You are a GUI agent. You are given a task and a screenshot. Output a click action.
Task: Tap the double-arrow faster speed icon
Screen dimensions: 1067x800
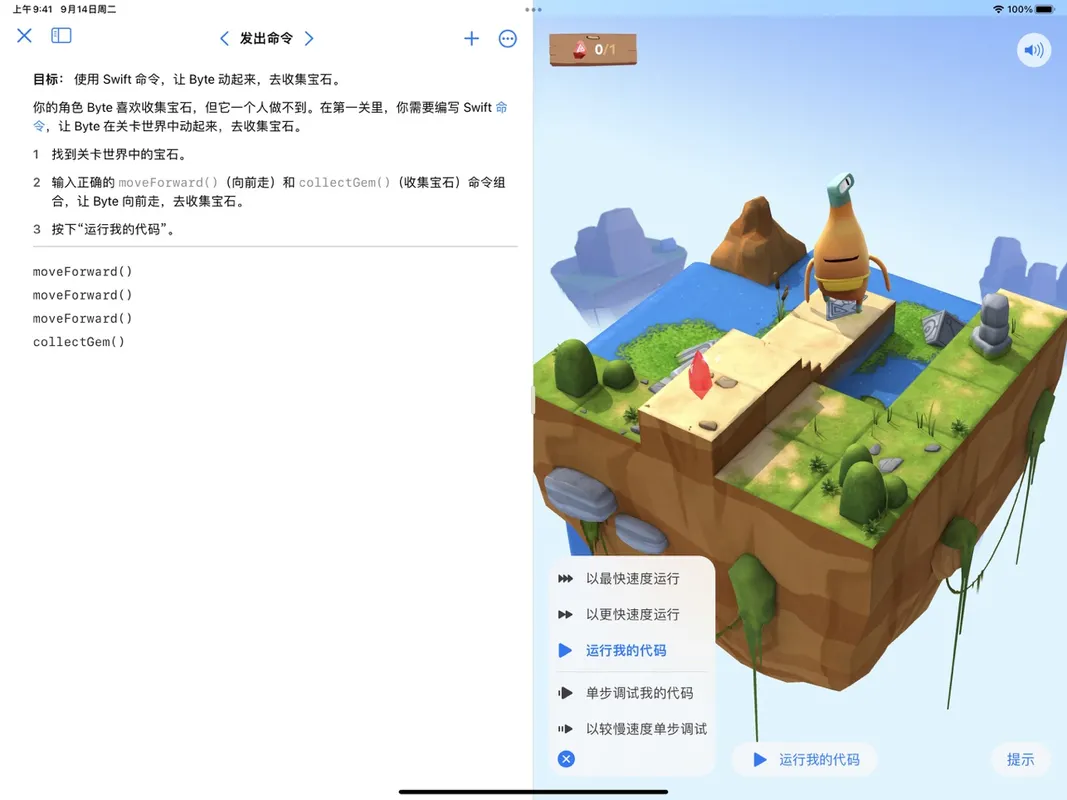point(565,615)
